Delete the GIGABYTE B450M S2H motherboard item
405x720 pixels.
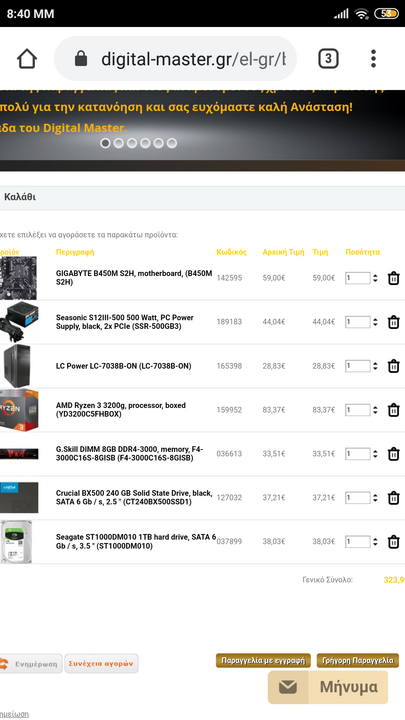click(394, 278)
